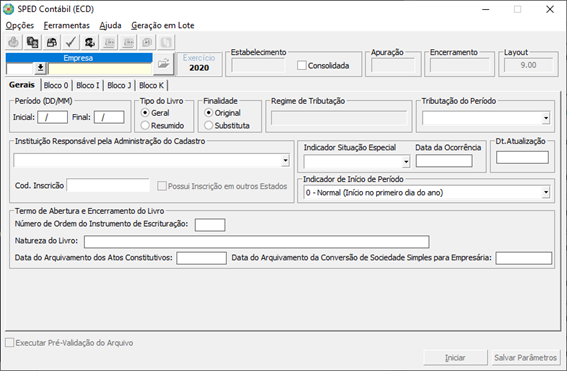Viewport: 567px width, 371px height.
Task: Open the Tributação do Período dropdown
Action: tap(546, 118)
